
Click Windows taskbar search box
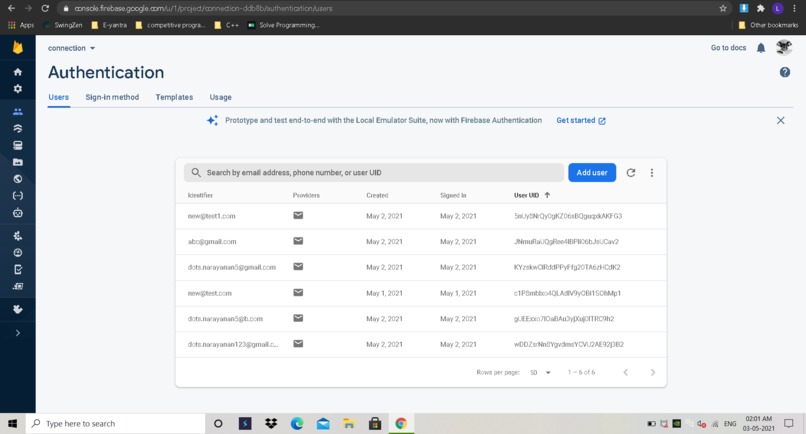click(116, 424)
